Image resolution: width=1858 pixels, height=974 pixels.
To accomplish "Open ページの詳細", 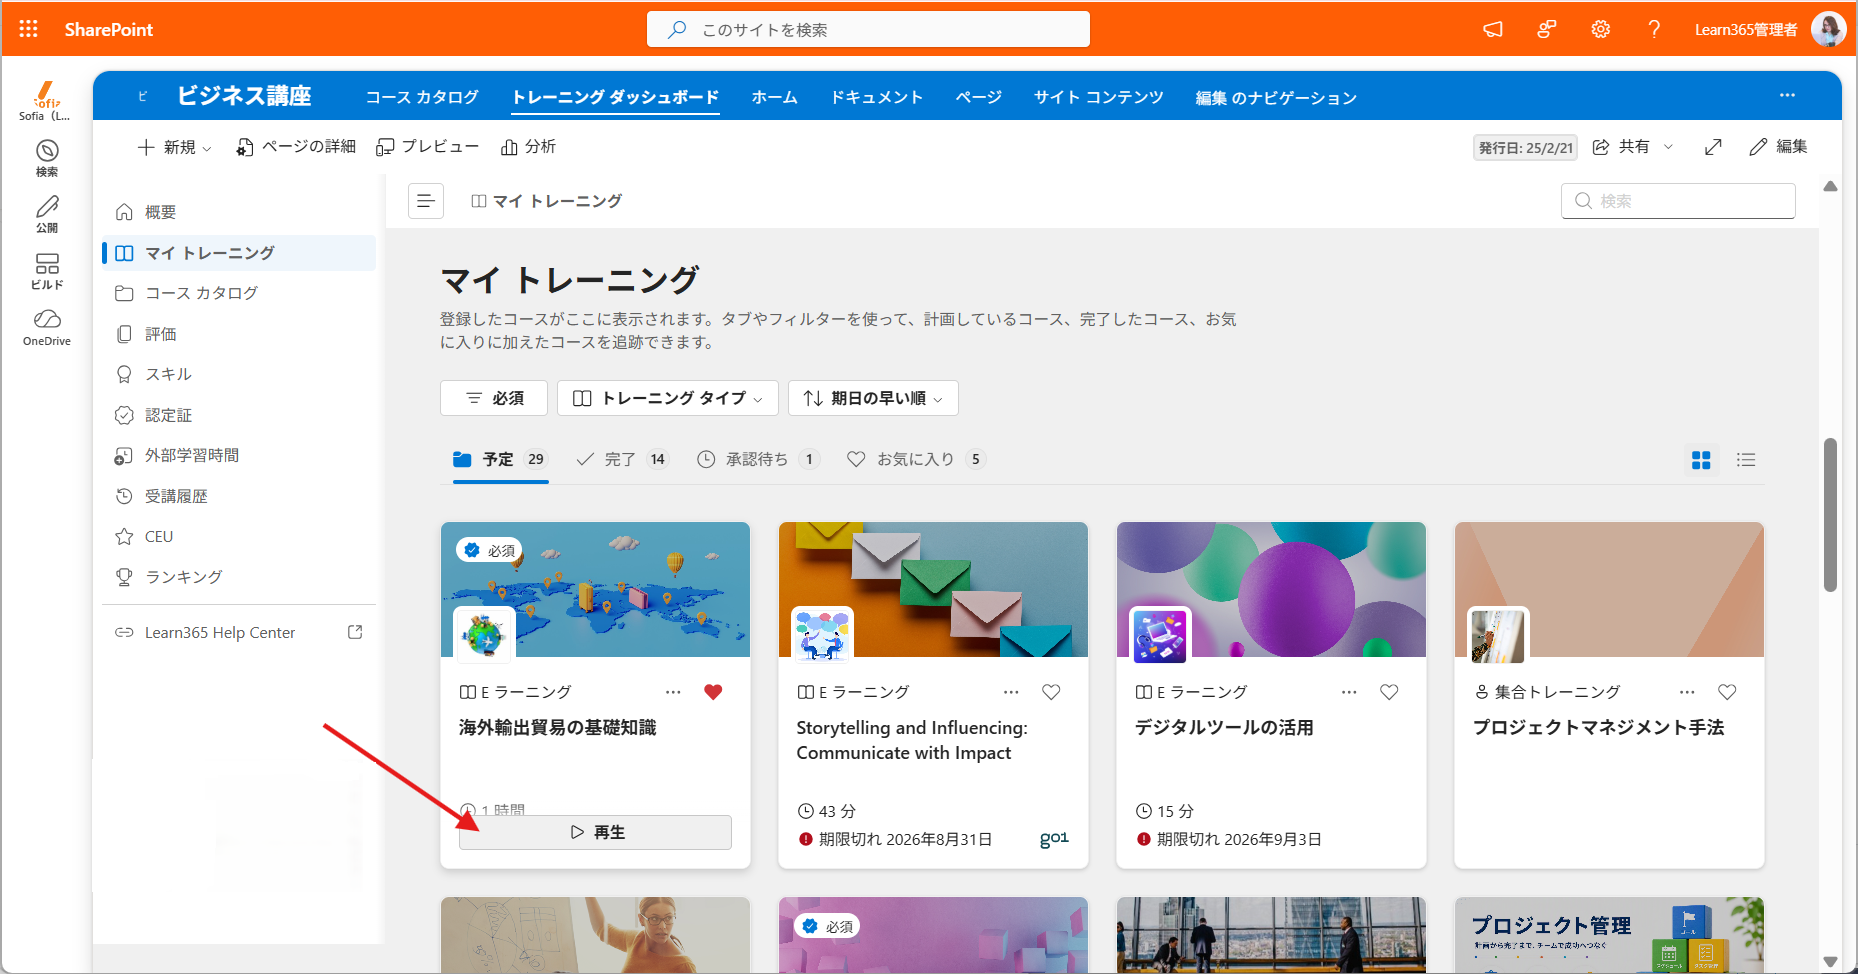I will [x=296, y=147].
